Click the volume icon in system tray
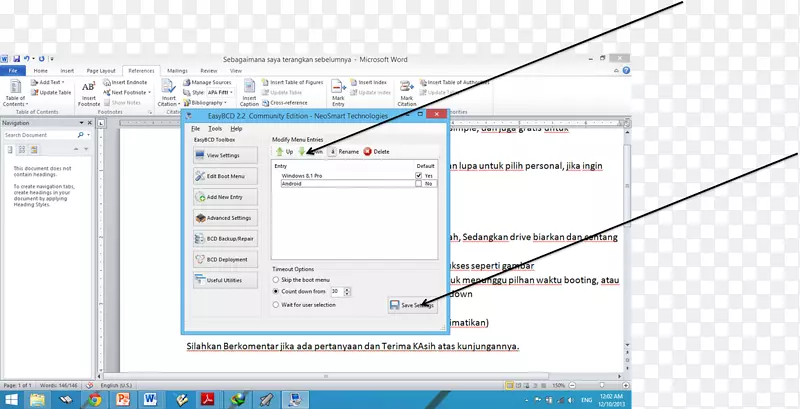The image size is (800, 409). (x=571, y=400)
